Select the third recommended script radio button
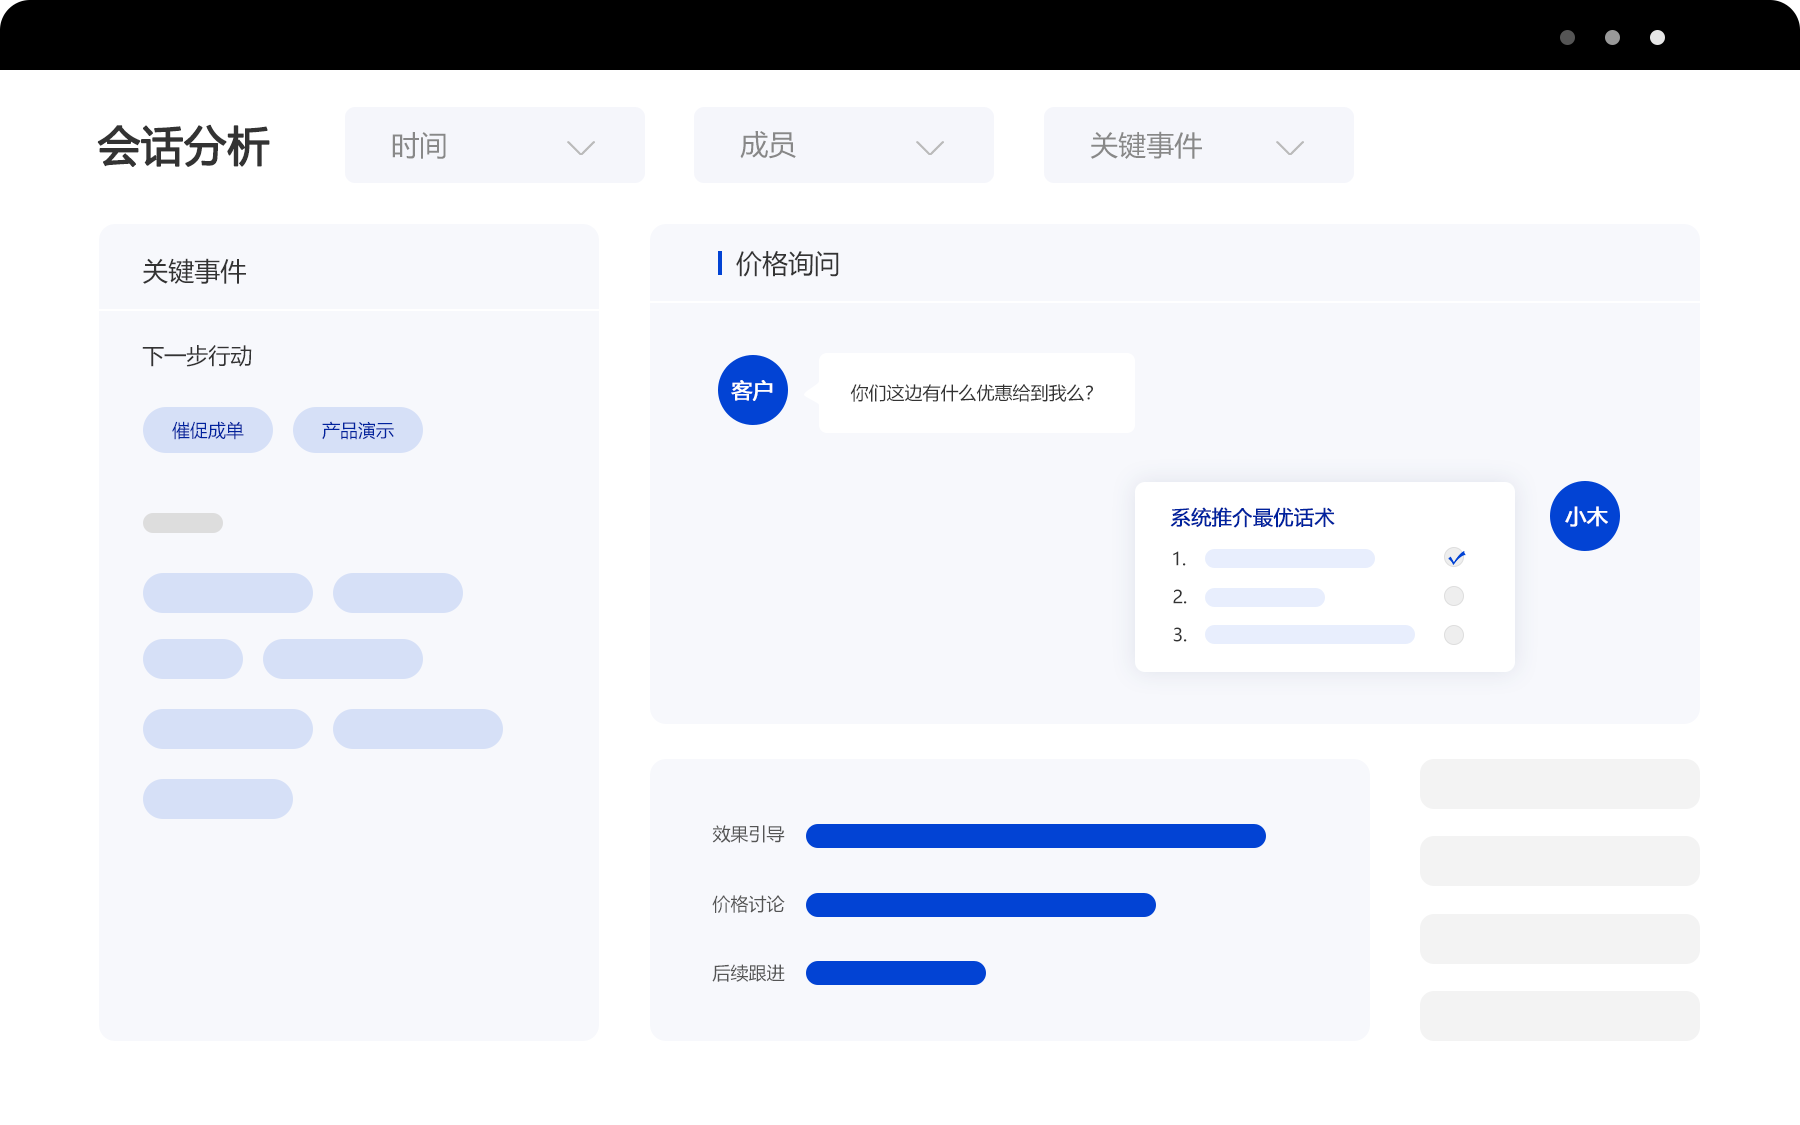 pyautogui.click(x=1454, y=635)
